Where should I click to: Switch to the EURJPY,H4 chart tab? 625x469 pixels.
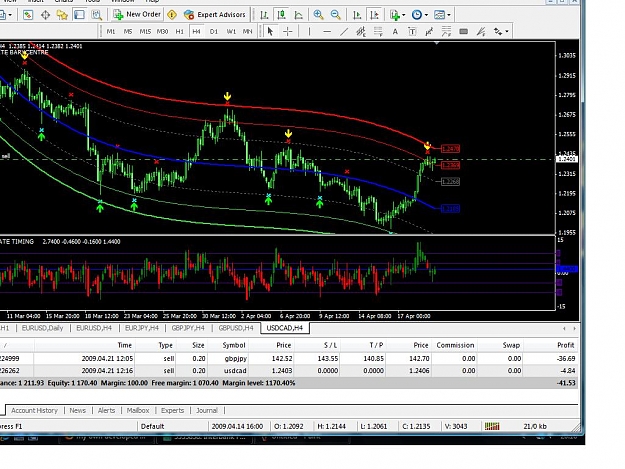click(142, 328)
